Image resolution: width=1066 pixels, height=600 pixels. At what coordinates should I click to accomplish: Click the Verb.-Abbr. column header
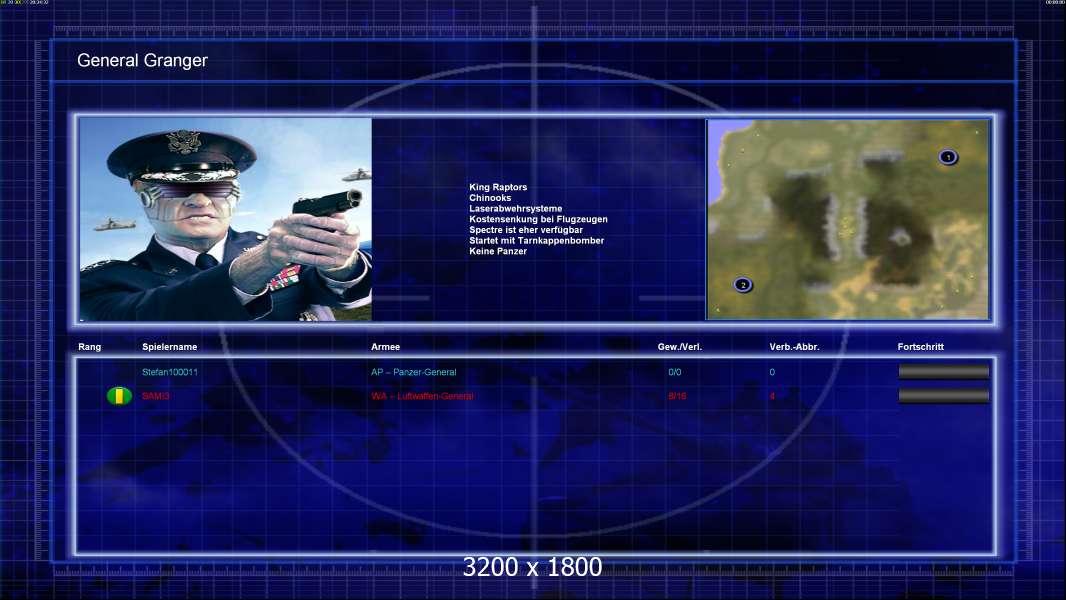[x=794, y=347]
